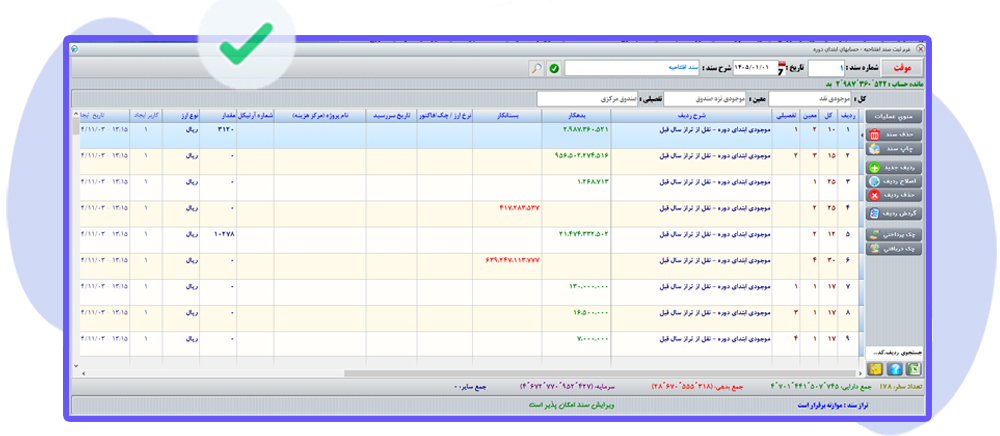Sort by 'بدهکار' column header
This screenshot has height=436, width=1000.
tap(576, 116)
